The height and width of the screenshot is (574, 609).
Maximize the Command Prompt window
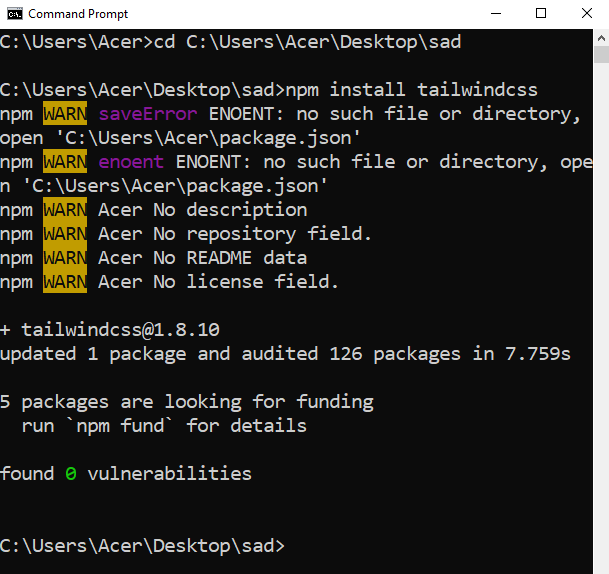coord(541,13)
